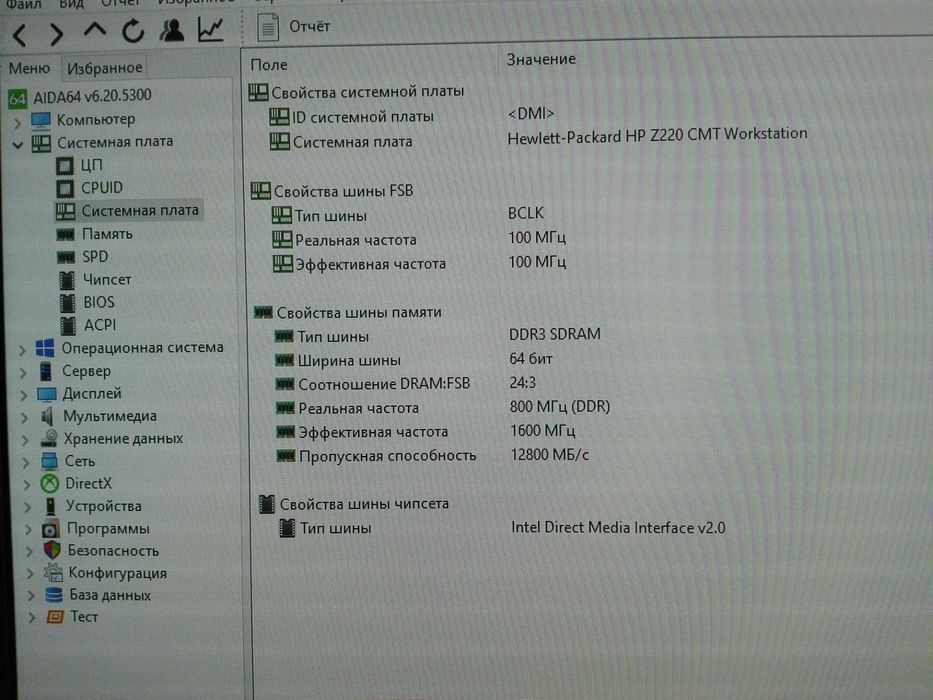Viewport: 933px width, 700px height.
Task: Click the Компьютер monitor icon
Action: (x=40, y=120)
